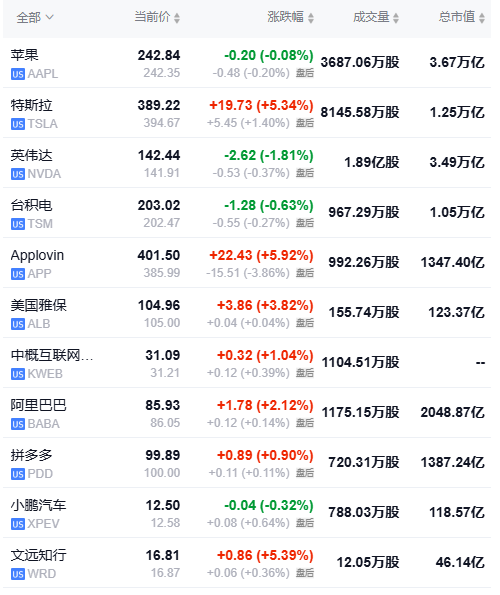Click the US badge beside AAPL
500x595 pixels.
(x=18, y=74)
